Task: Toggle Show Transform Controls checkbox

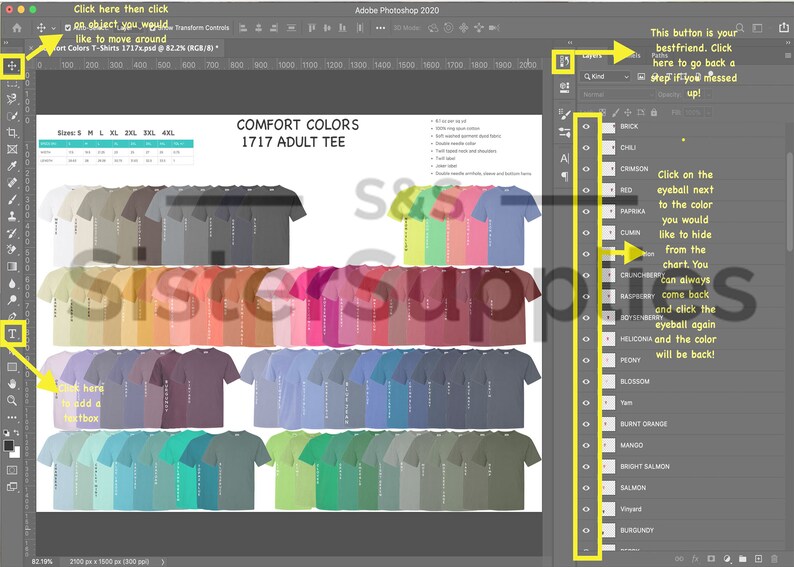Action: pyautogui.click(x=152, y=28)
